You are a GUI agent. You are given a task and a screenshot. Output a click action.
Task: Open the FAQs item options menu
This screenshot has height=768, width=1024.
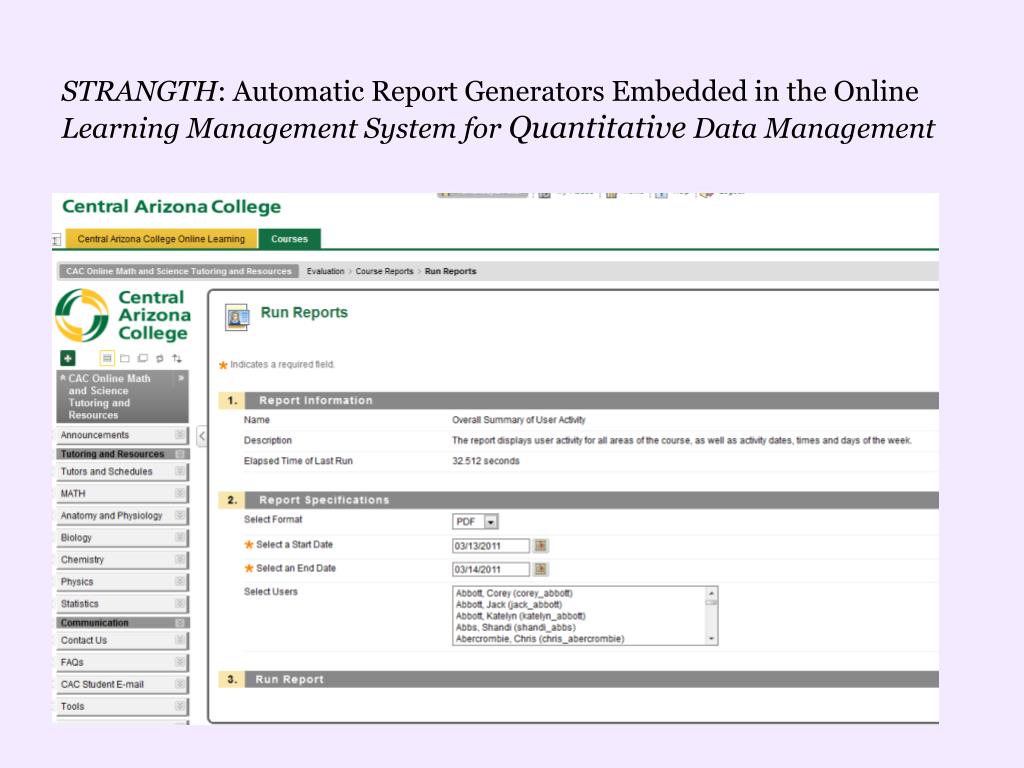(180, 662)
